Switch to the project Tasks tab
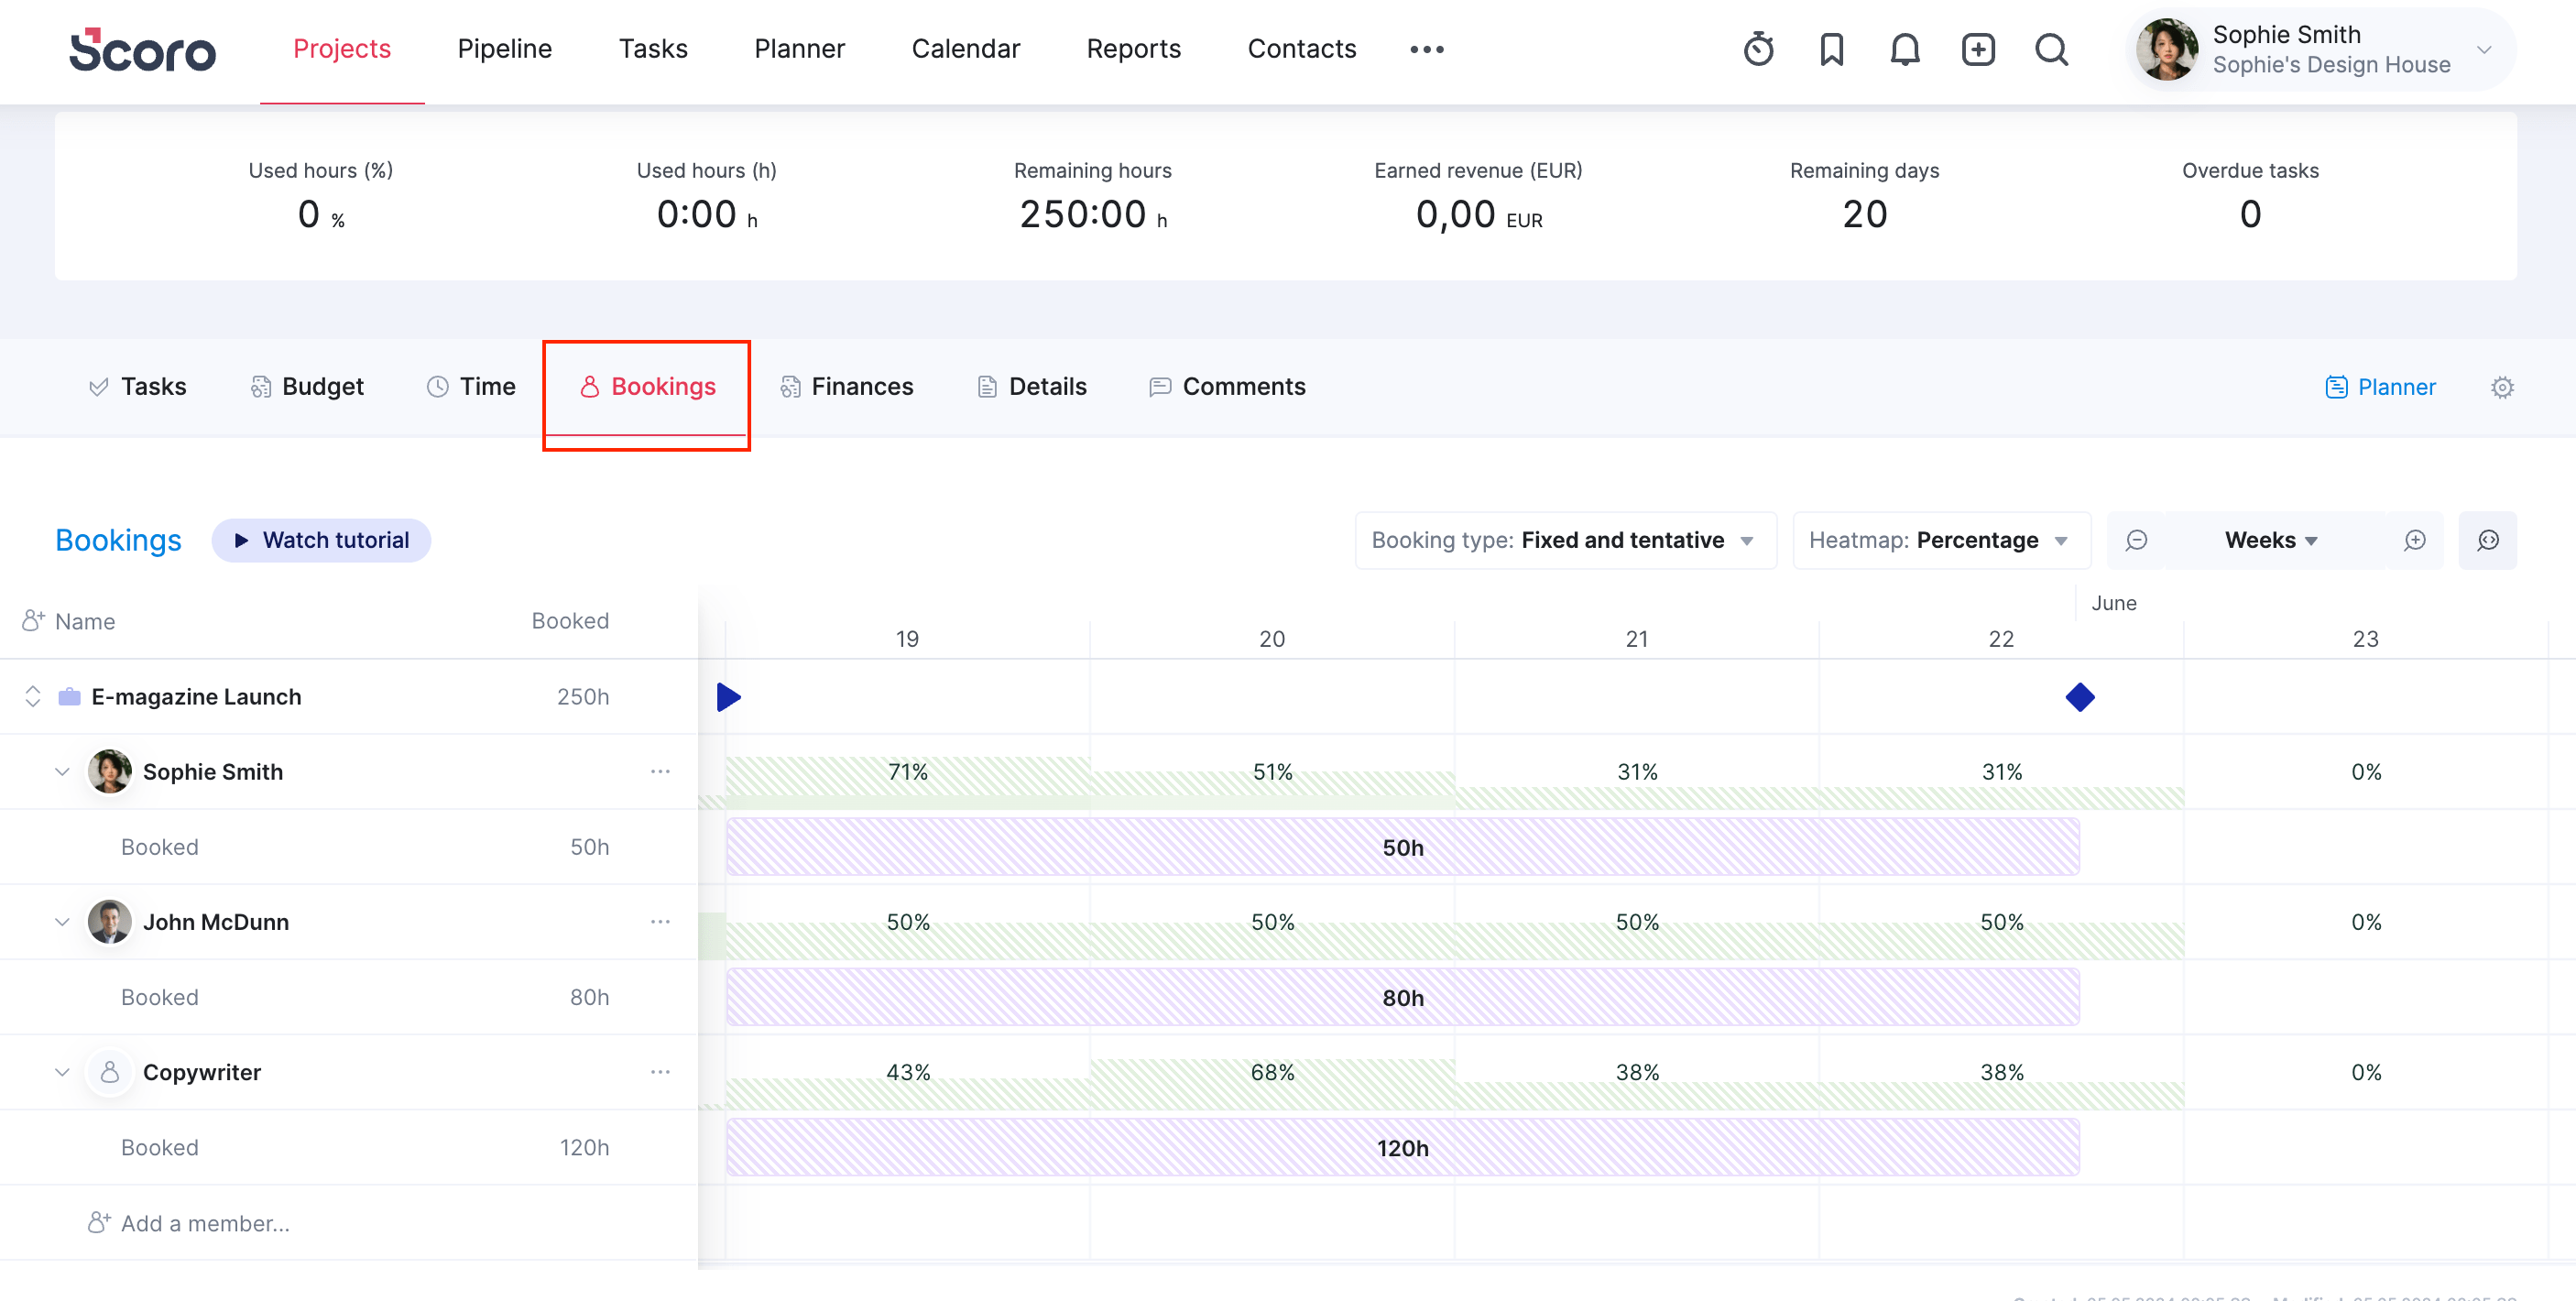The image size is (2576, 1301). click(138, 387)
